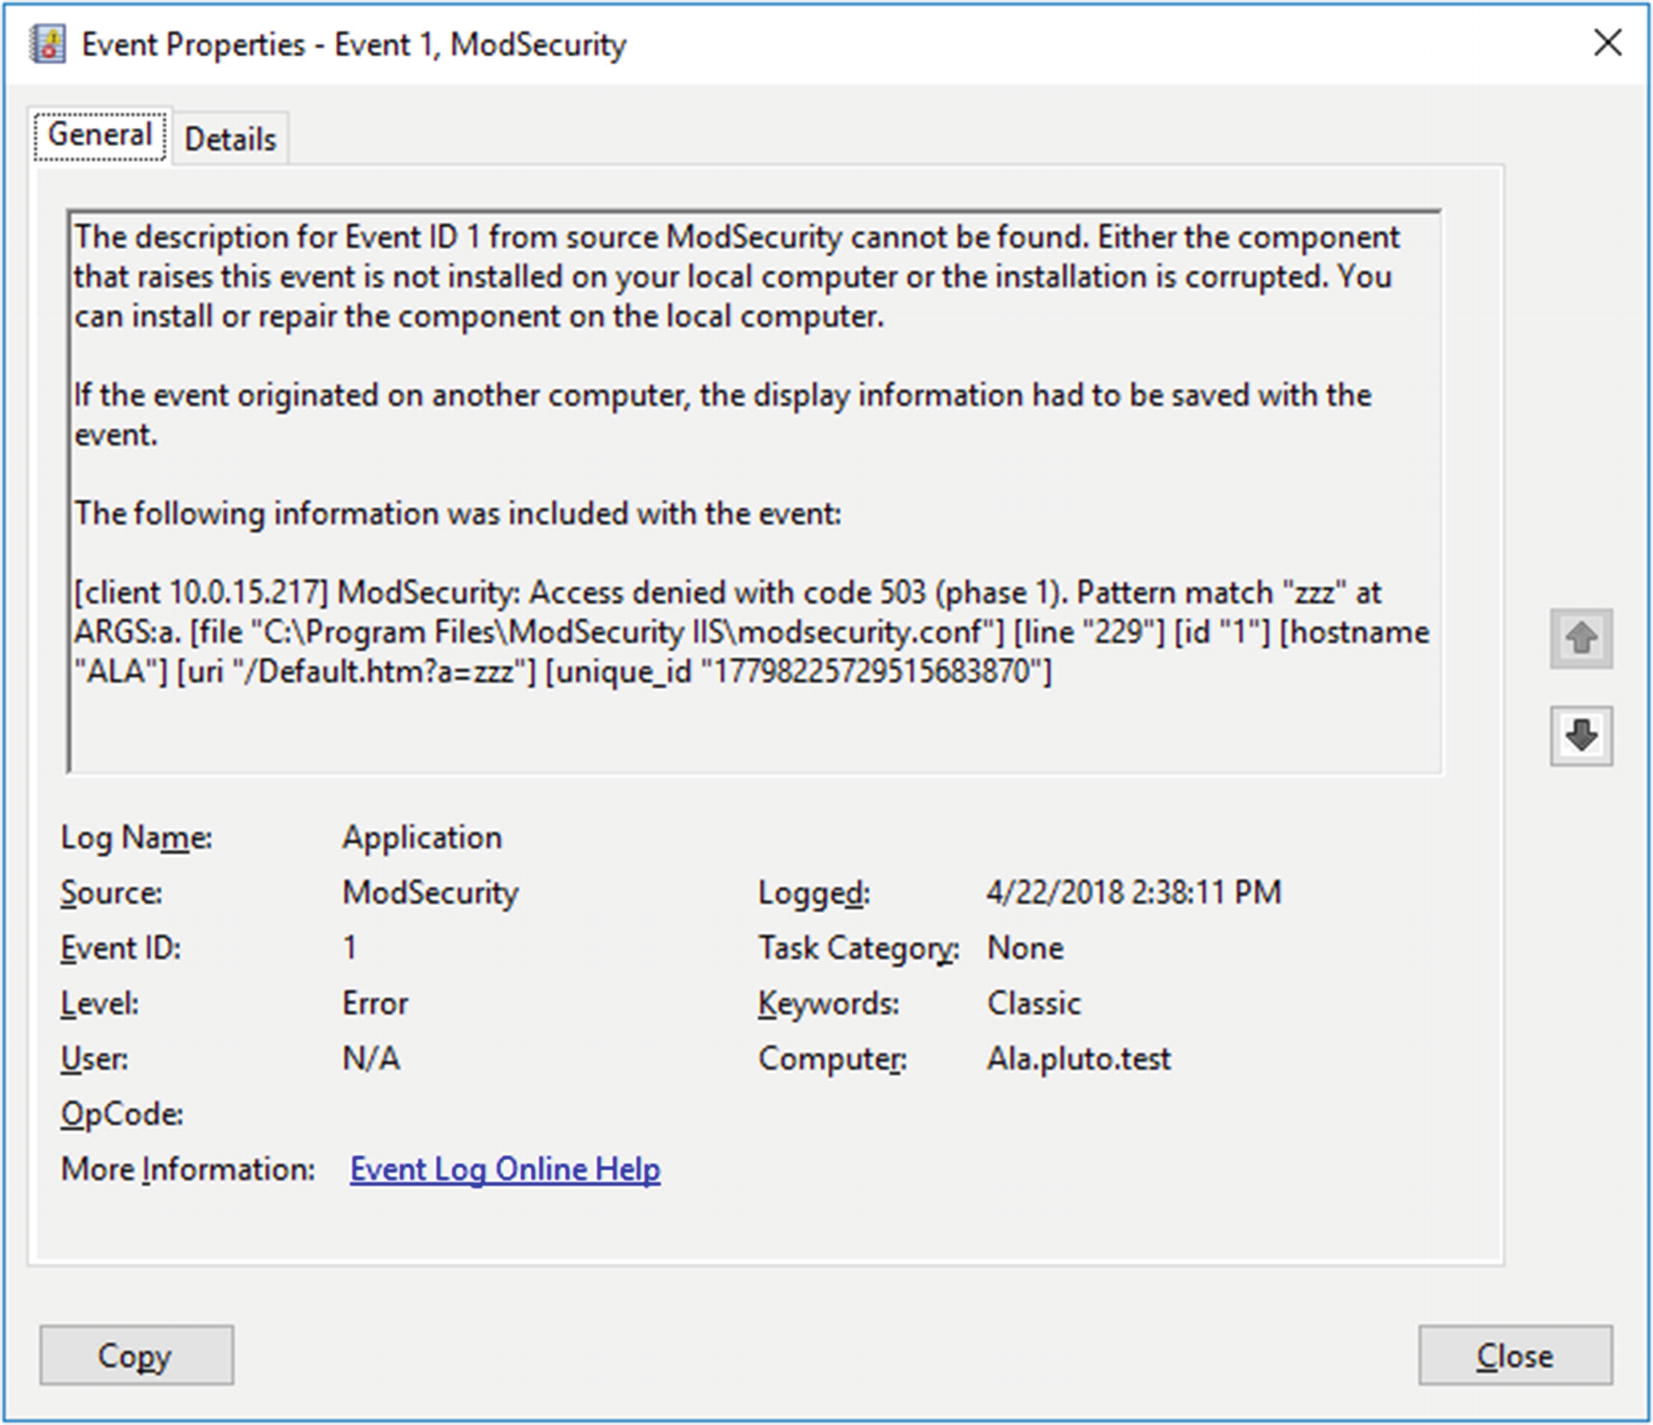This screenshot has height=1425, width=1653.
Task: Open Event Log Online Help link
Action: pos(505,1169)
